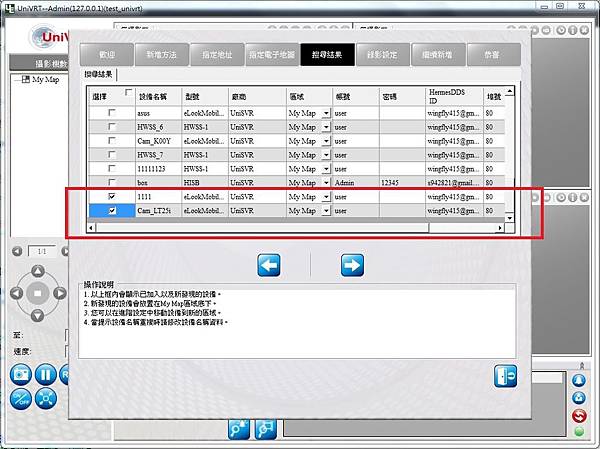Click the HermesDDS ID column header
The width and height of the screenshot is (600, 449).
454,97
